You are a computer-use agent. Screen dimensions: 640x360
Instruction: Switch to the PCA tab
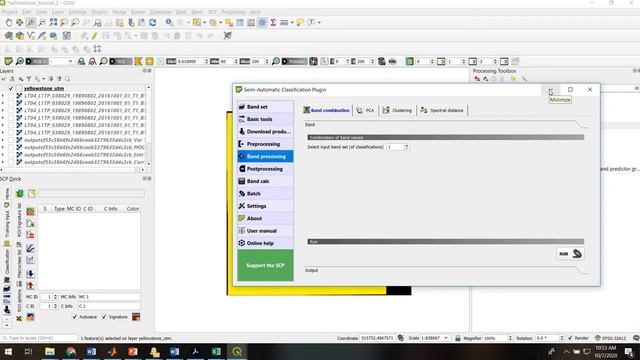(365, 110)
